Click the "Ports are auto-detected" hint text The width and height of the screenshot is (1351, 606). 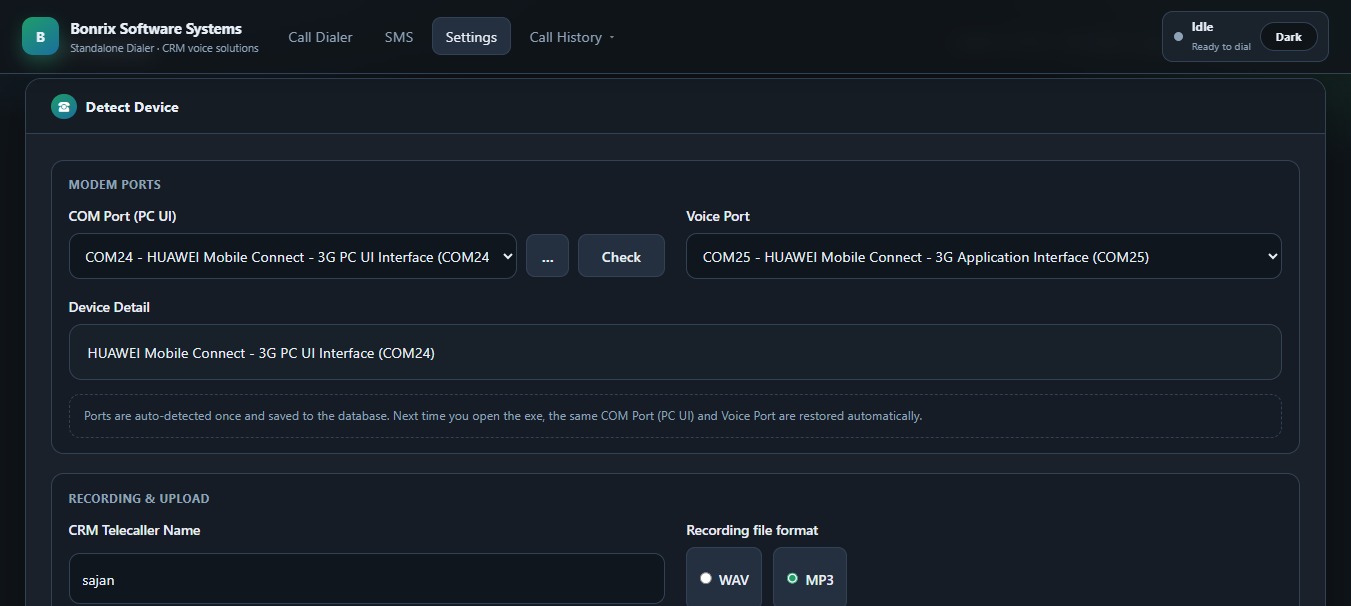(x=503, y=416)
